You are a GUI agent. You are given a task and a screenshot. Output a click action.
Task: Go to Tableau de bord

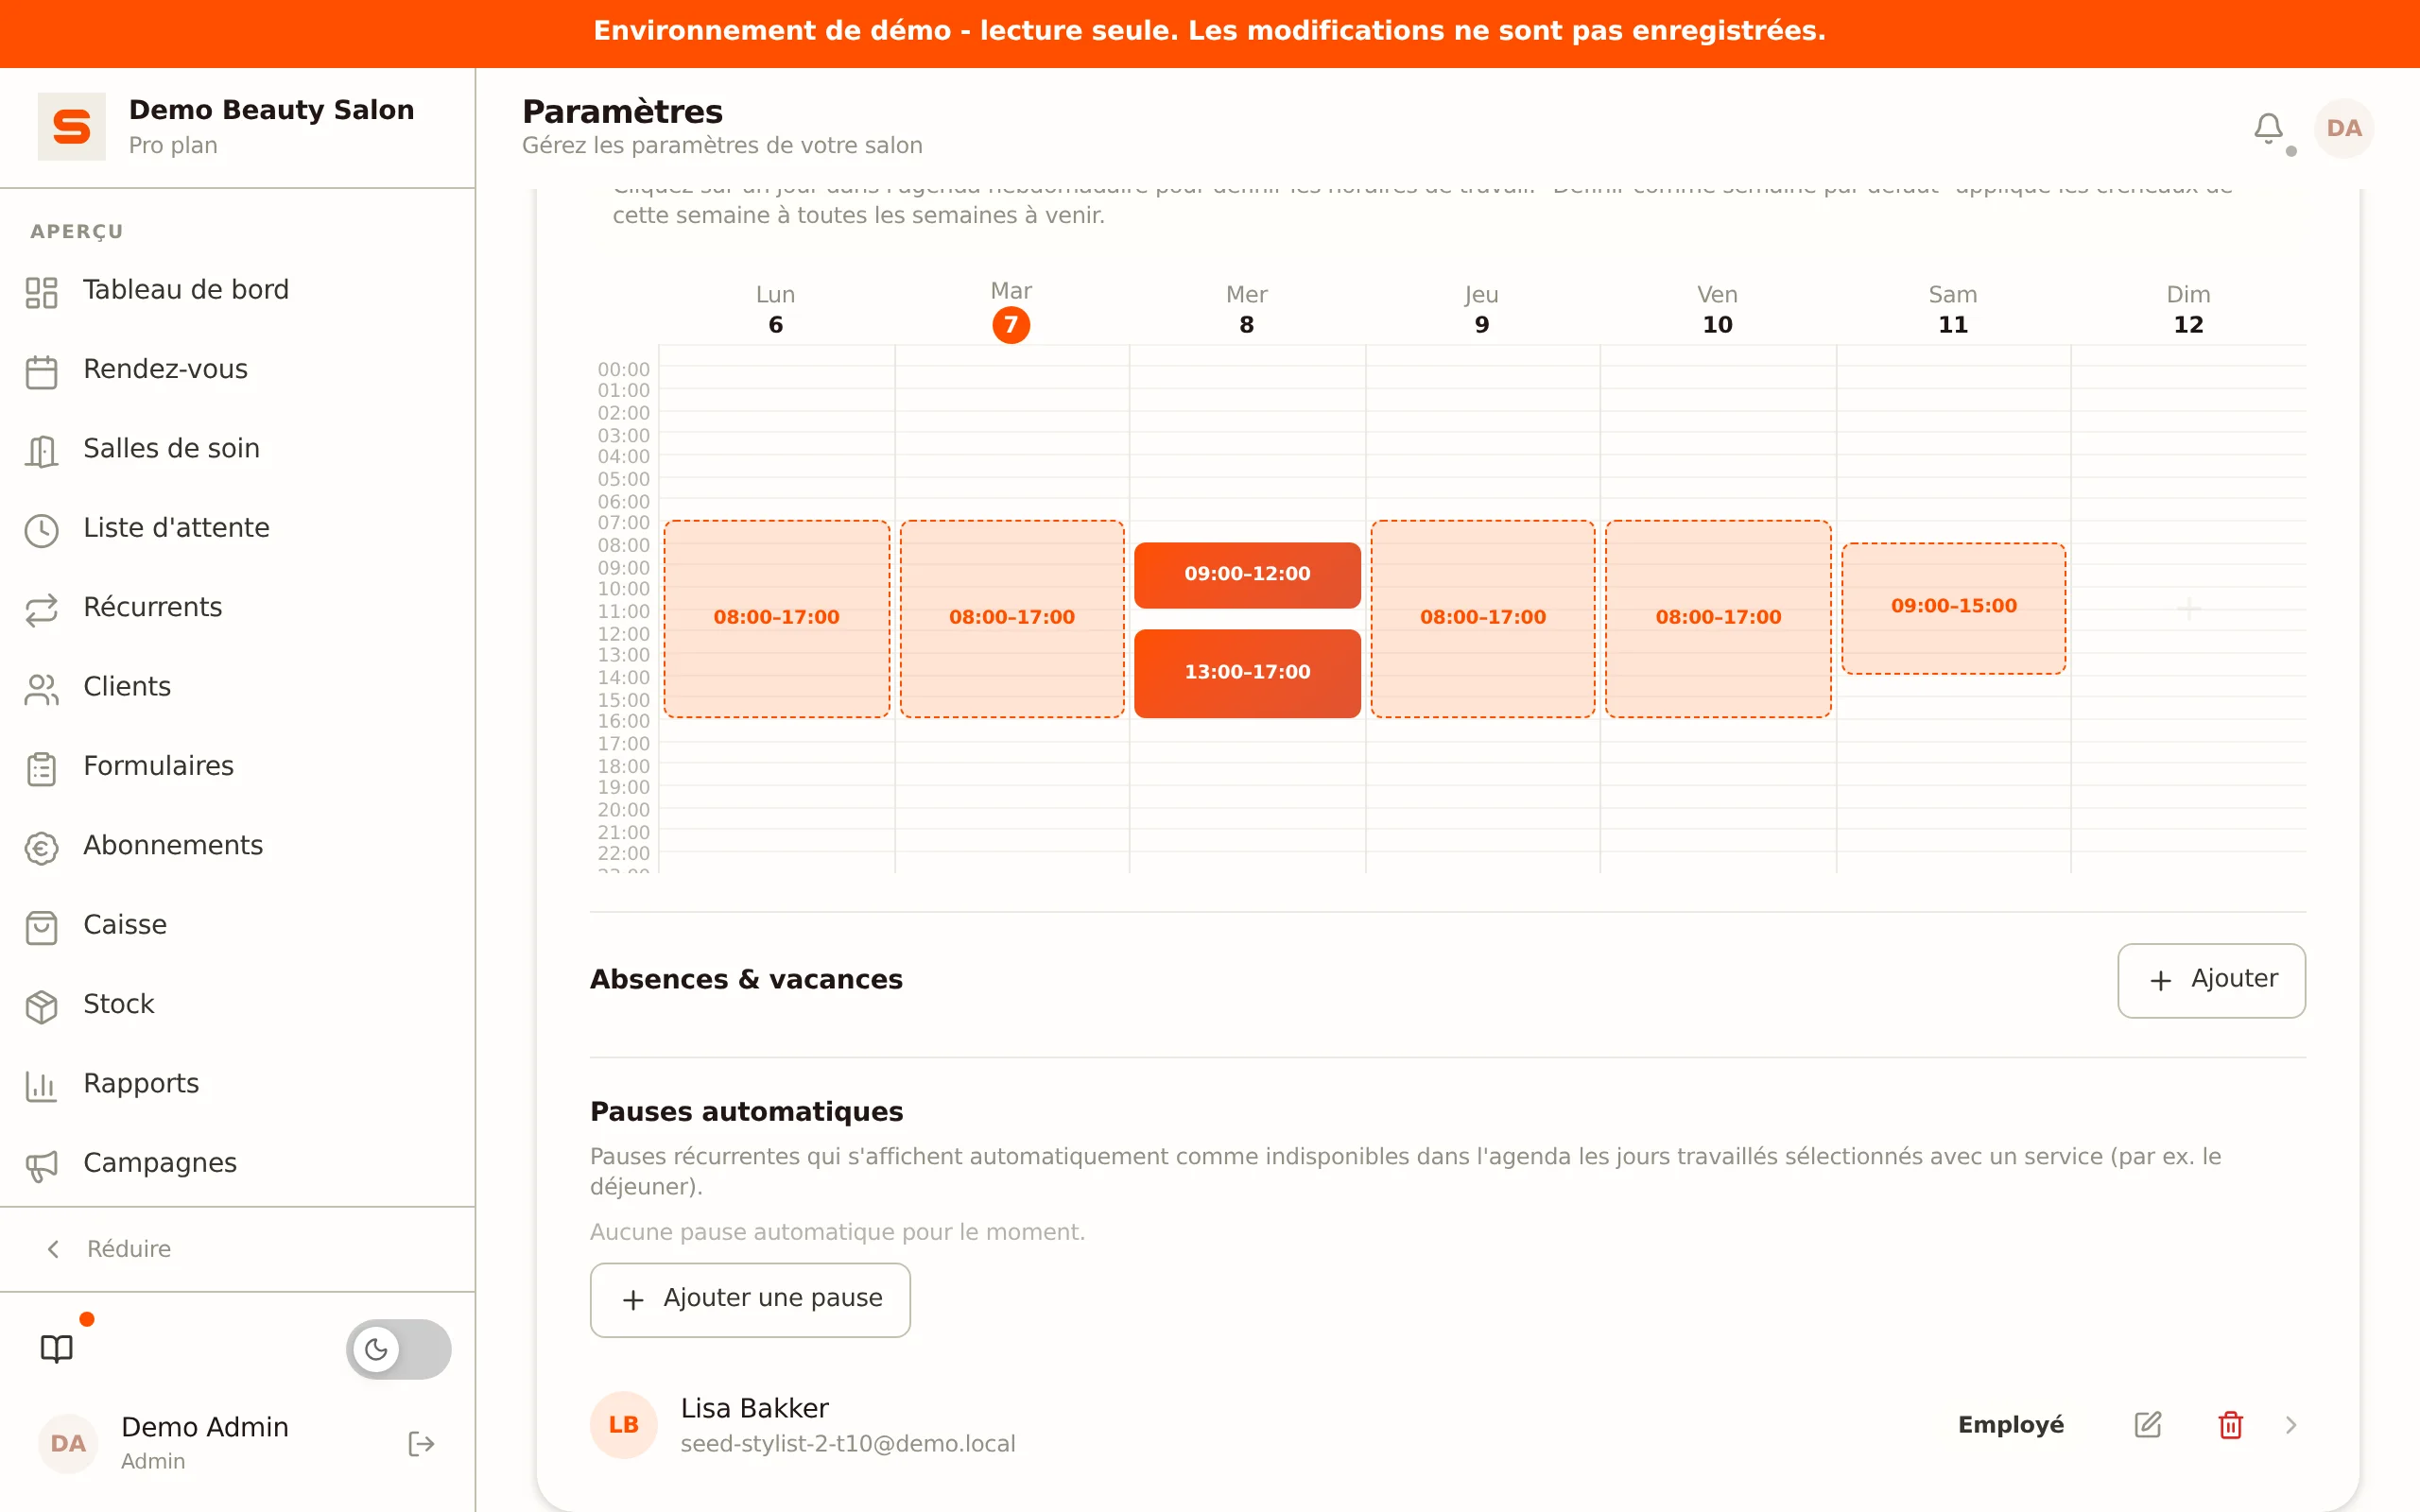[x=186, y=290]
